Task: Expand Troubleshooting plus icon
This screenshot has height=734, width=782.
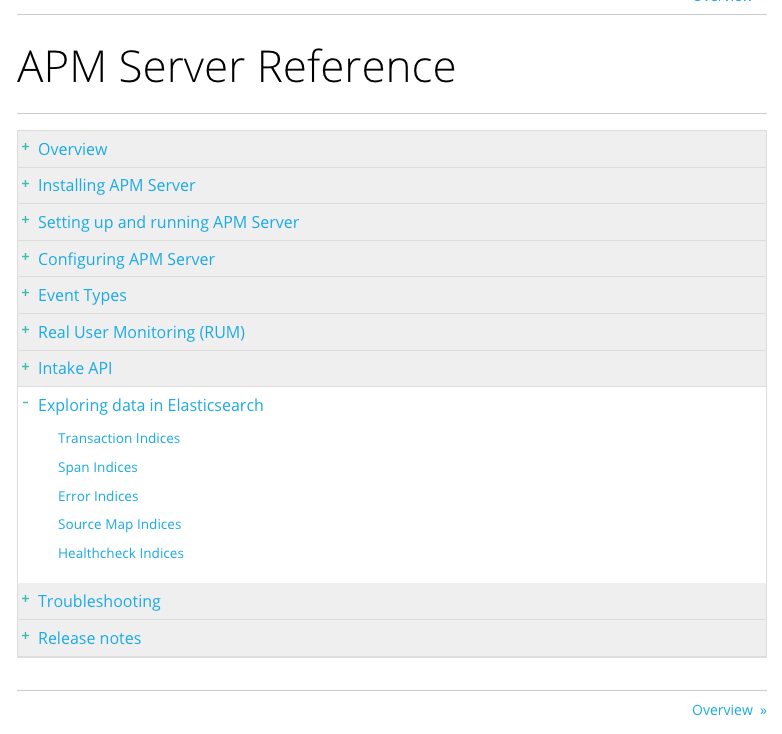Action: (x=25, y=599)
